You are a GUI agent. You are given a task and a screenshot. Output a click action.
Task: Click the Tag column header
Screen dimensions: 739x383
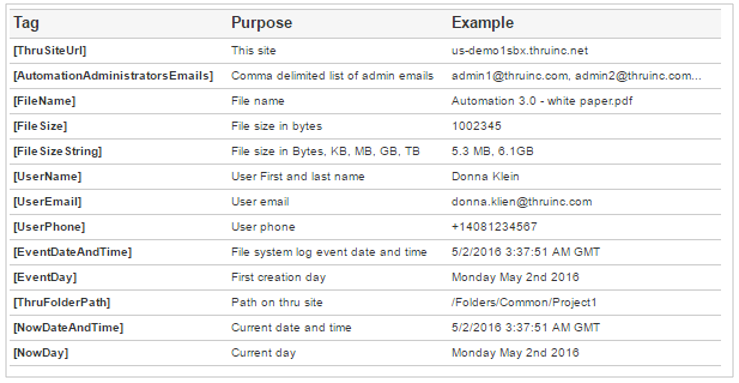pyautogui.click(x=26, y=23)
